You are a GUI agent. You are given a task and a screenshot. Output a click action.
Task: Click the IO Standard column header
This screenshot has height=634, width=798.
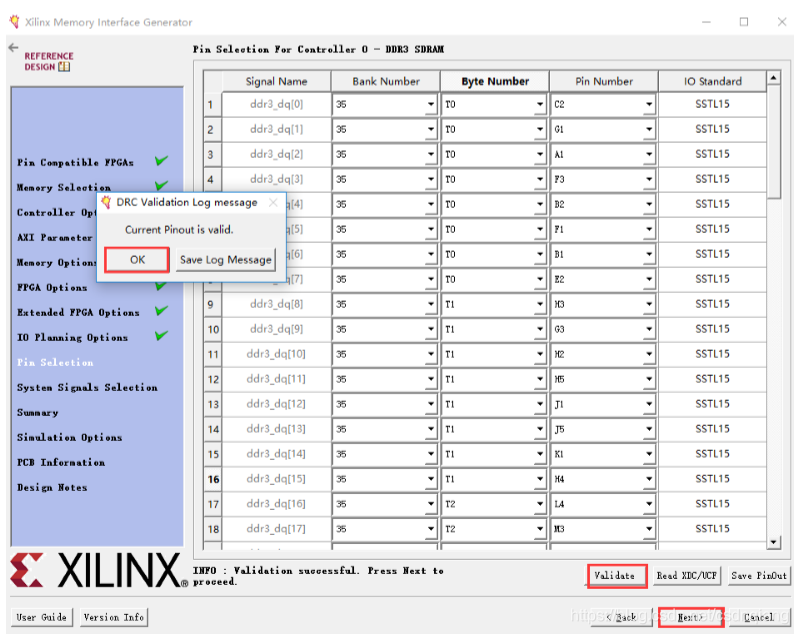coord(712,81)
